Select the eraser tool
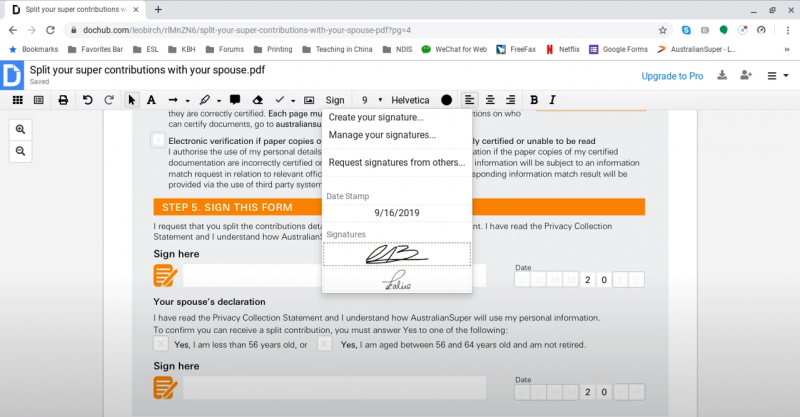Viewport: 800px width, 417px height. 257,100
